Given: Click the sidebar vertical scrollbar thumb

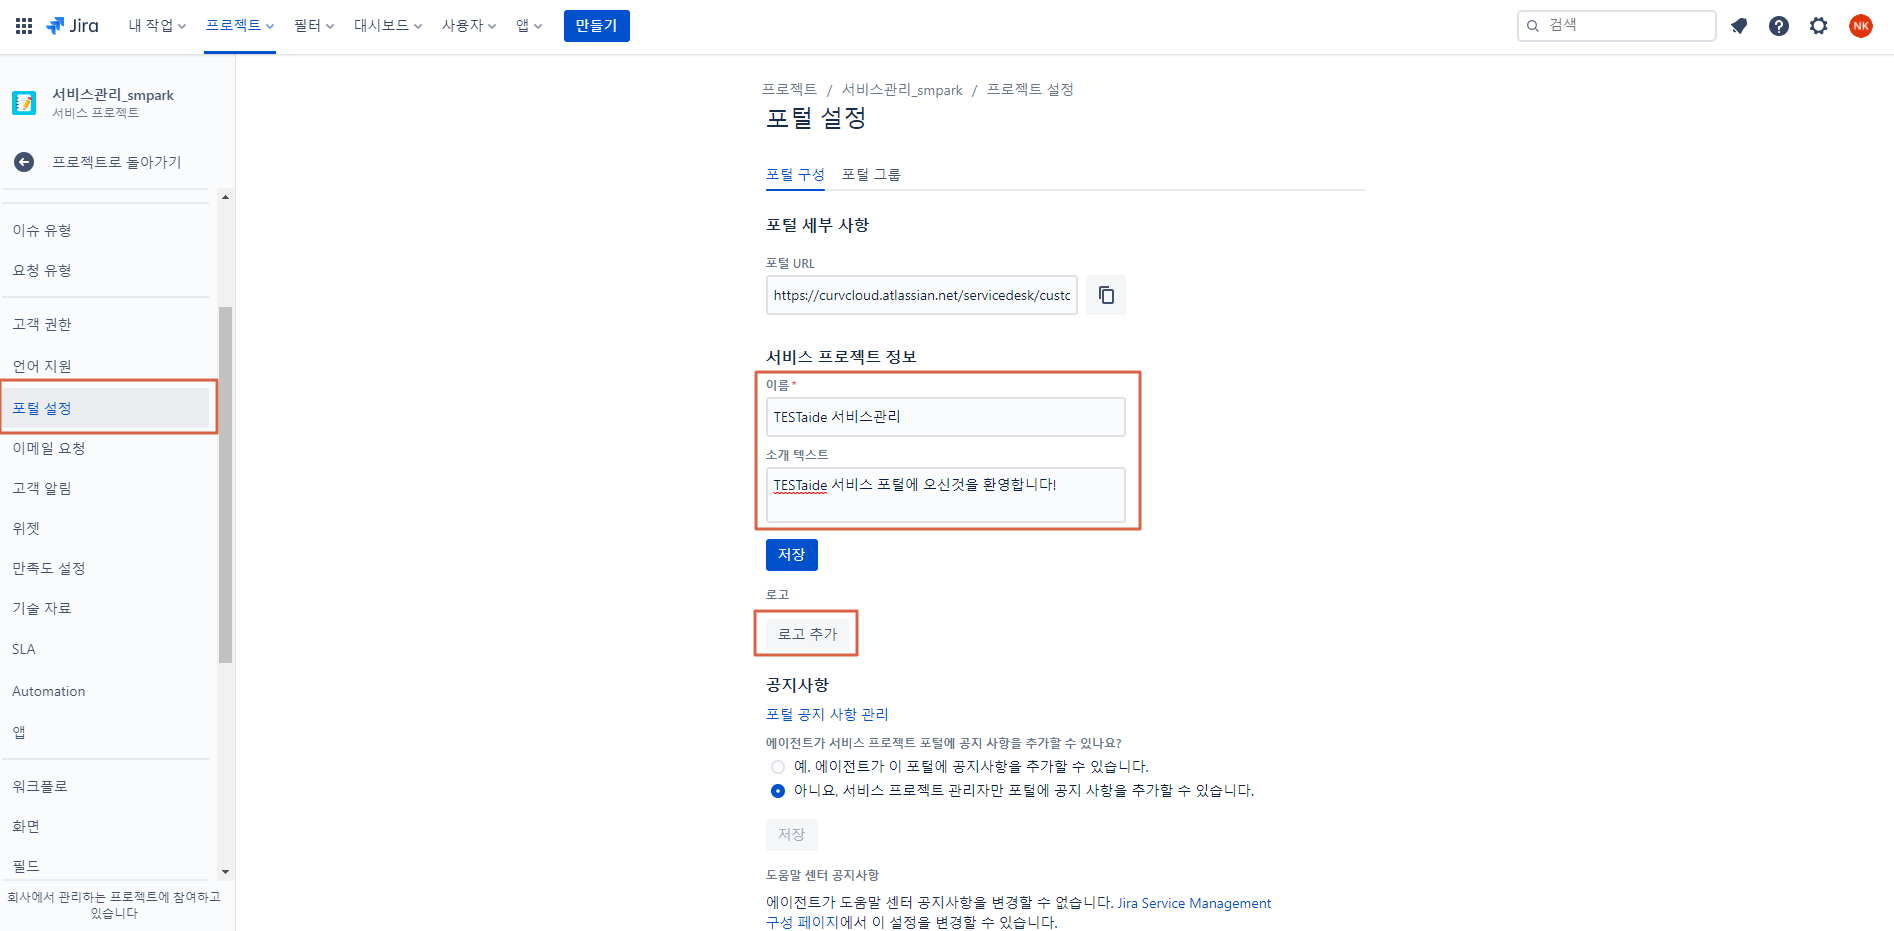Looking at the screenshot, I should pos(225,485).
